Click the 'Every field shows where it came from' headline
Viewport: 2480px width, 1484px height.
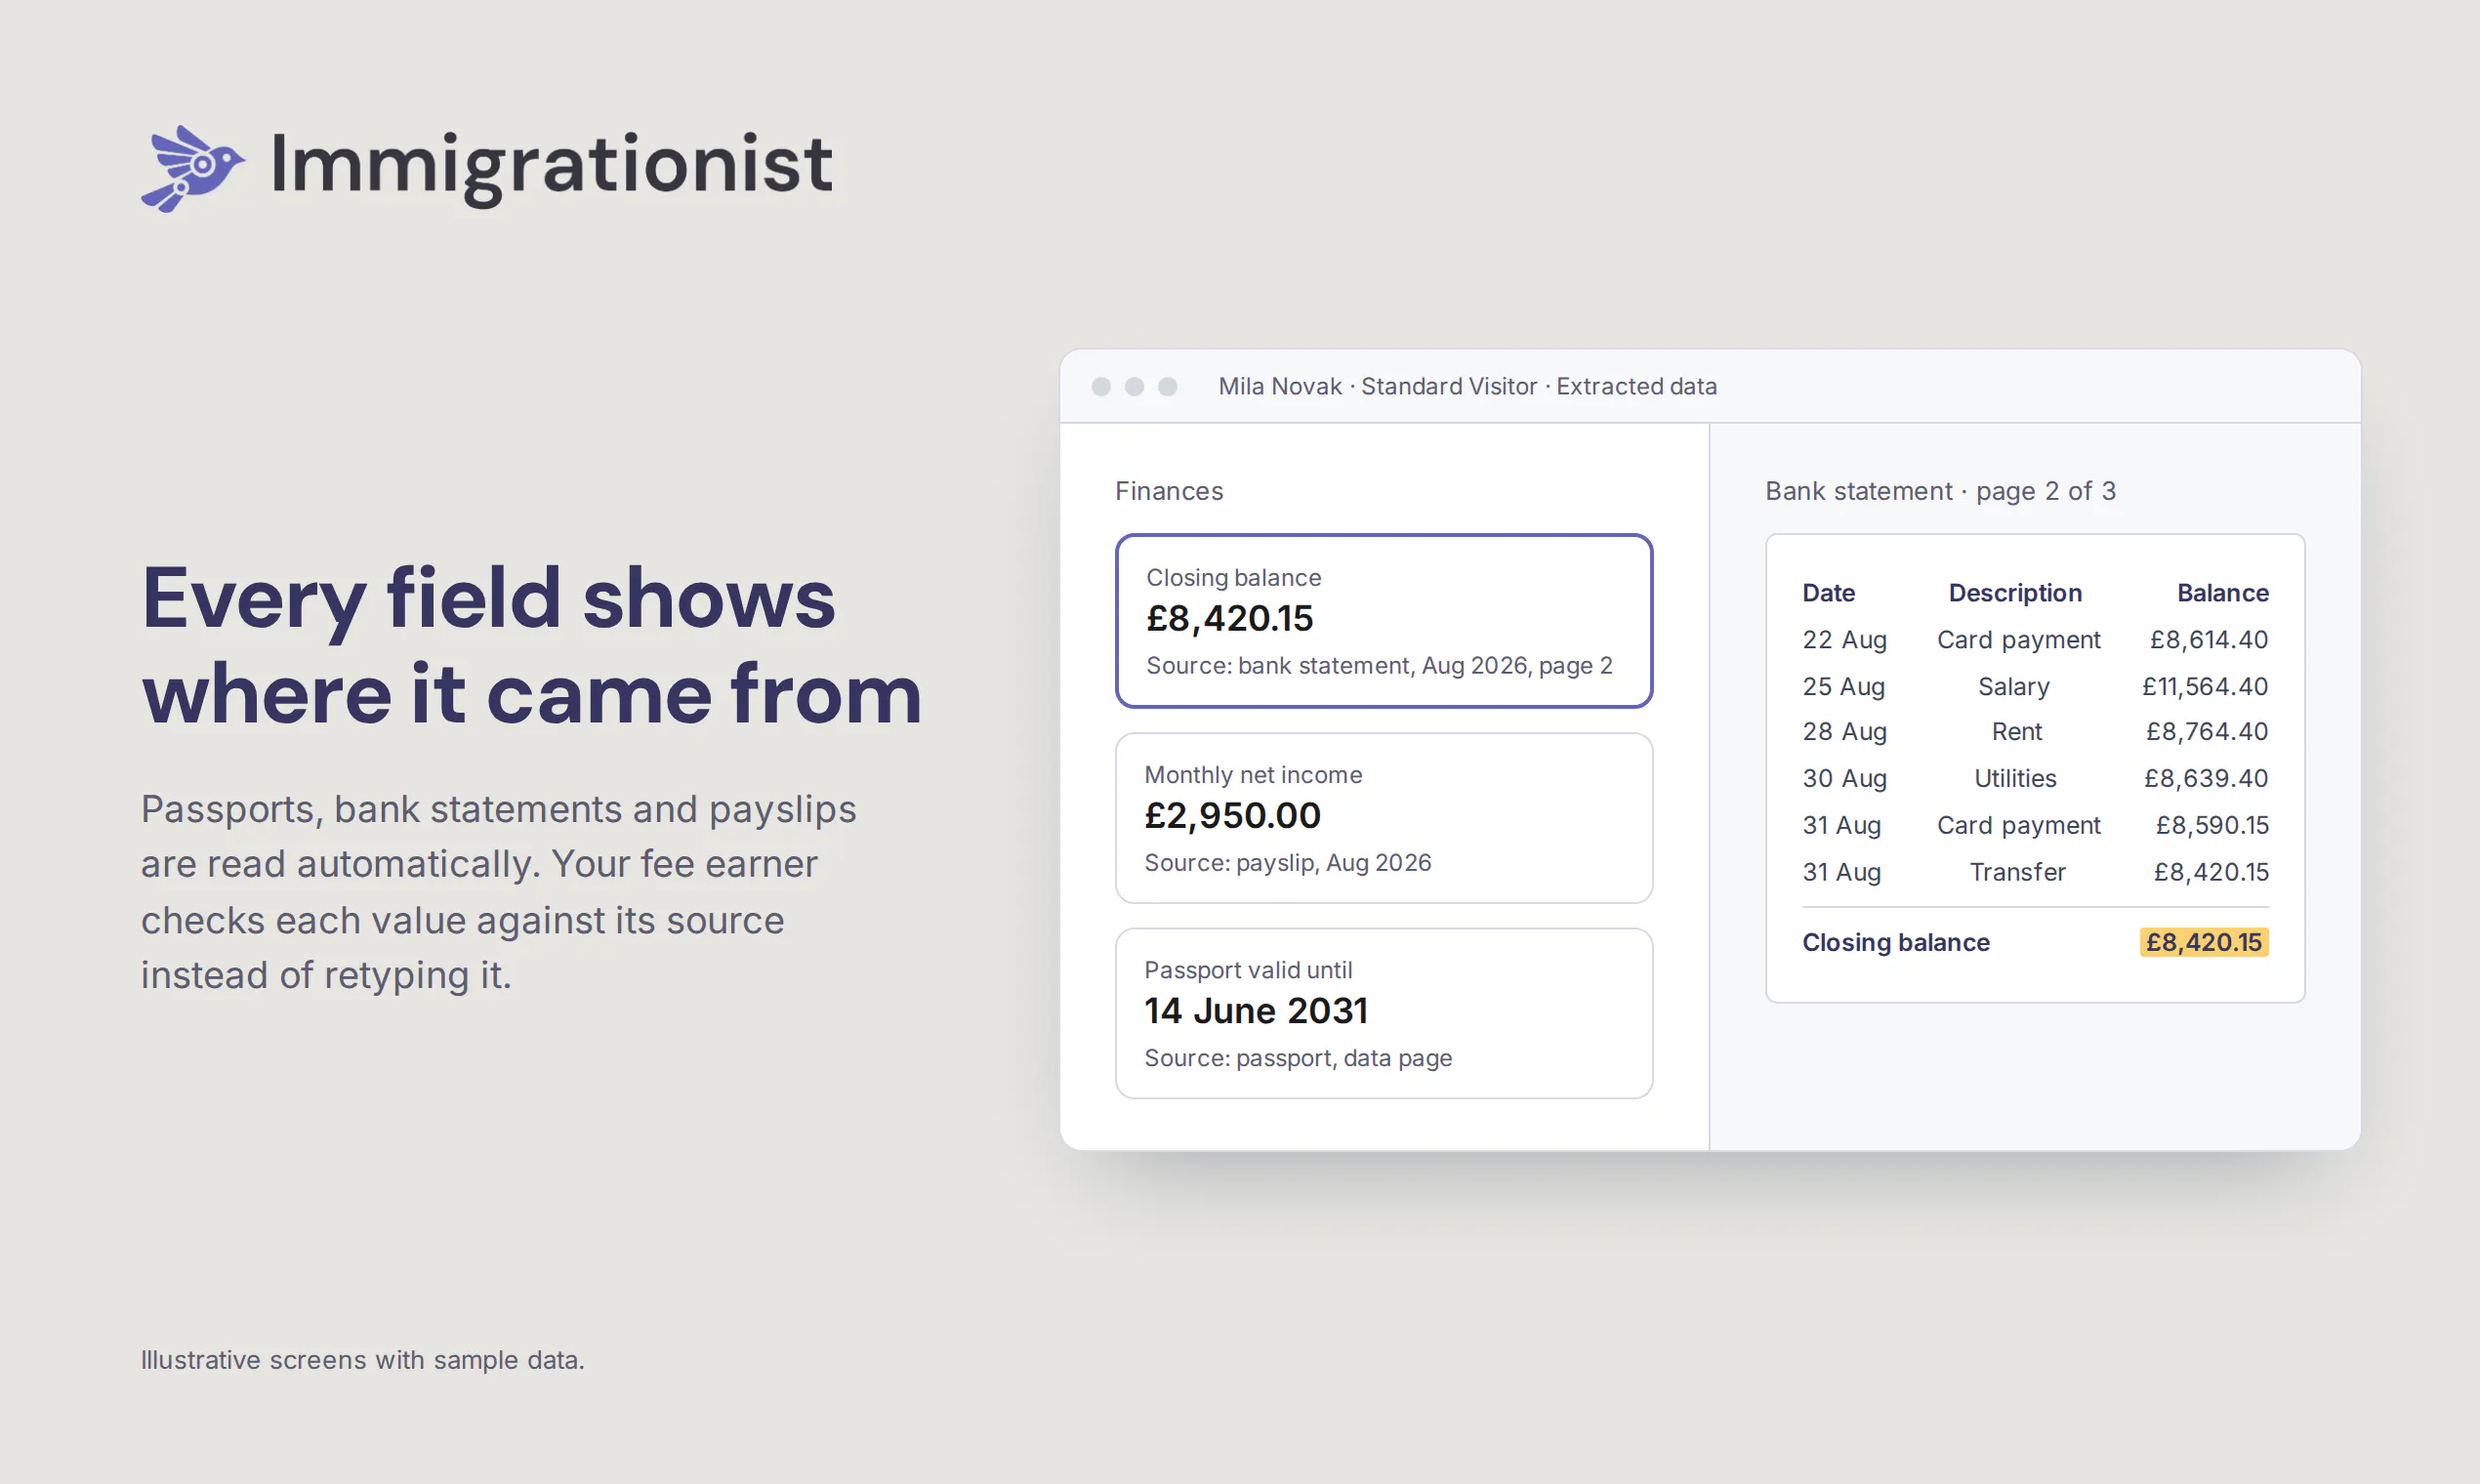(x=531, y=645)
